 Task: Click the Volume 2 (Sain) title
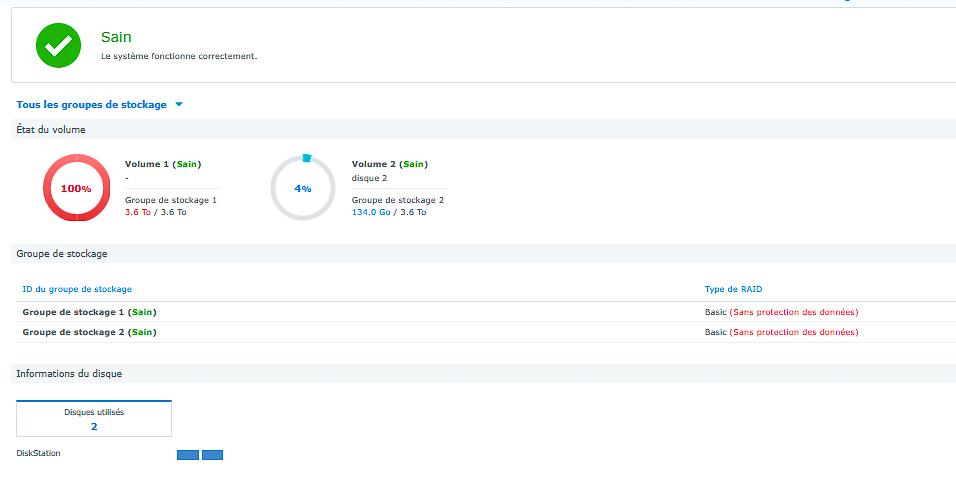click(x=391, y=164)
